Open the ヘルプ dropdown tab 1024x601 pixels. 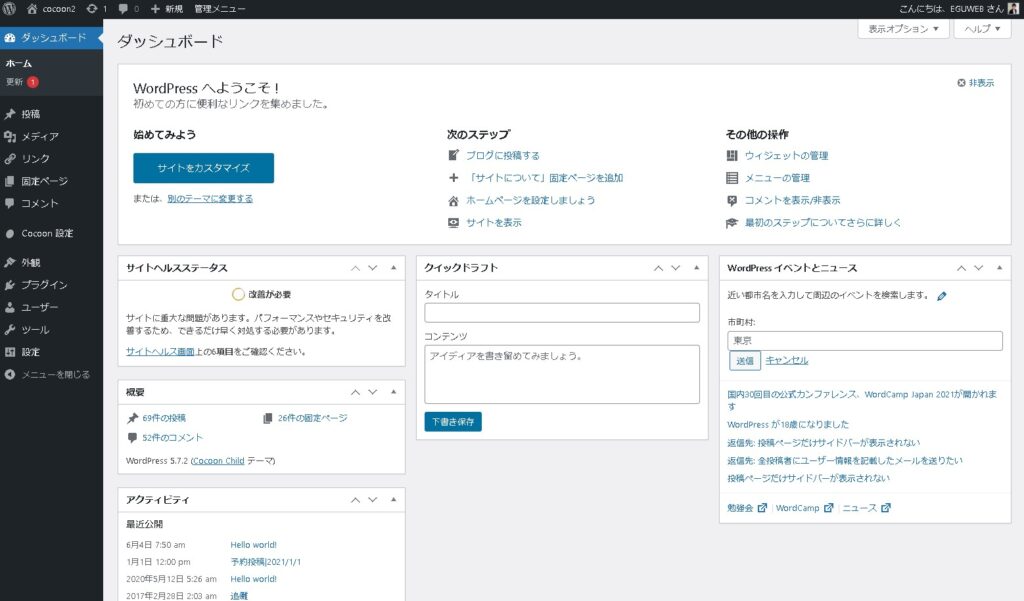click(984, 29)
